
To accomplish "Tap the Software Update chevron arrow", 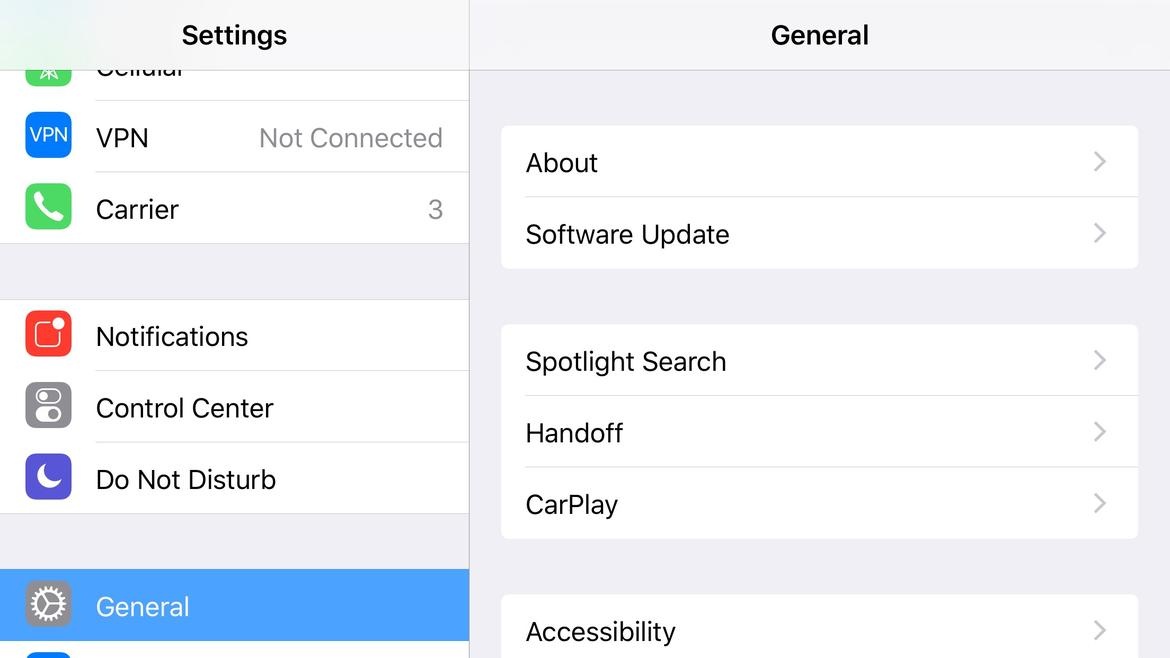I will 1099,233.
